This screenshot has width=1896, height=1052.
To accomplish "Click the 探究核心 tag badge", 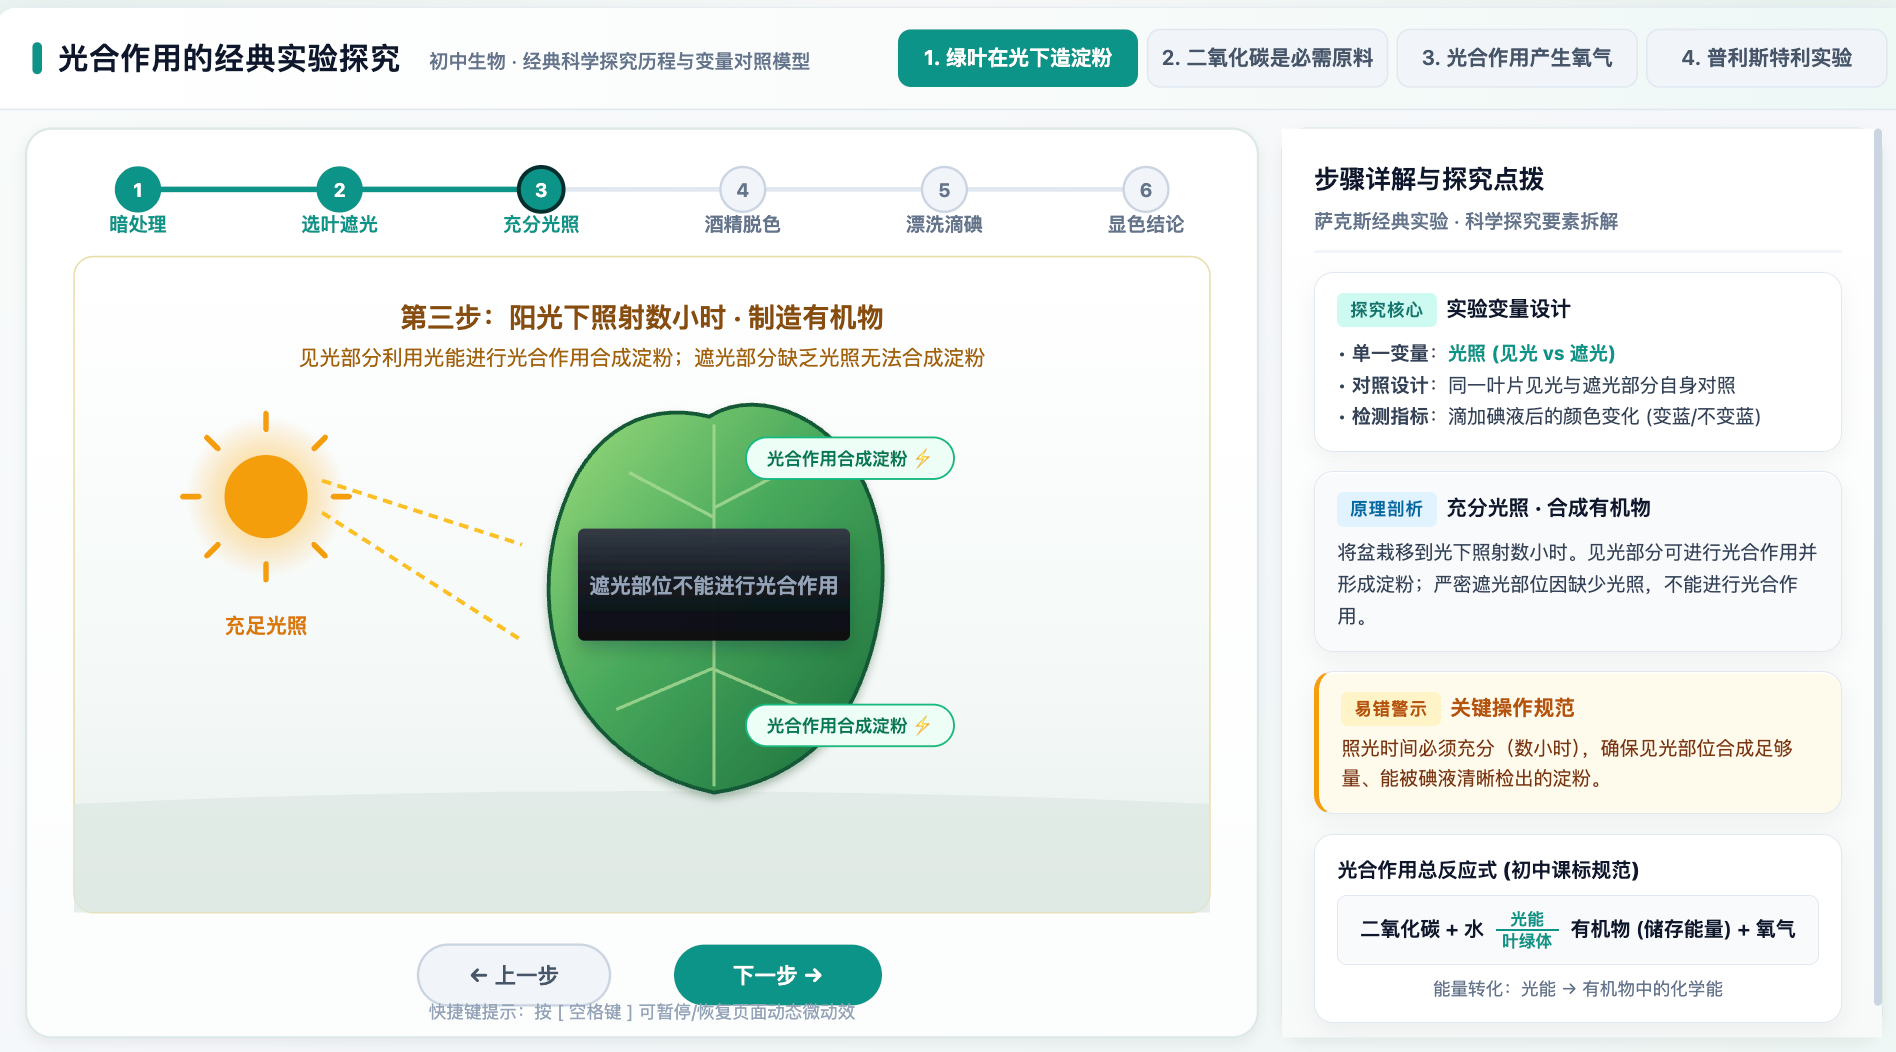I will pyautogui.click(x=1386, y=310).
